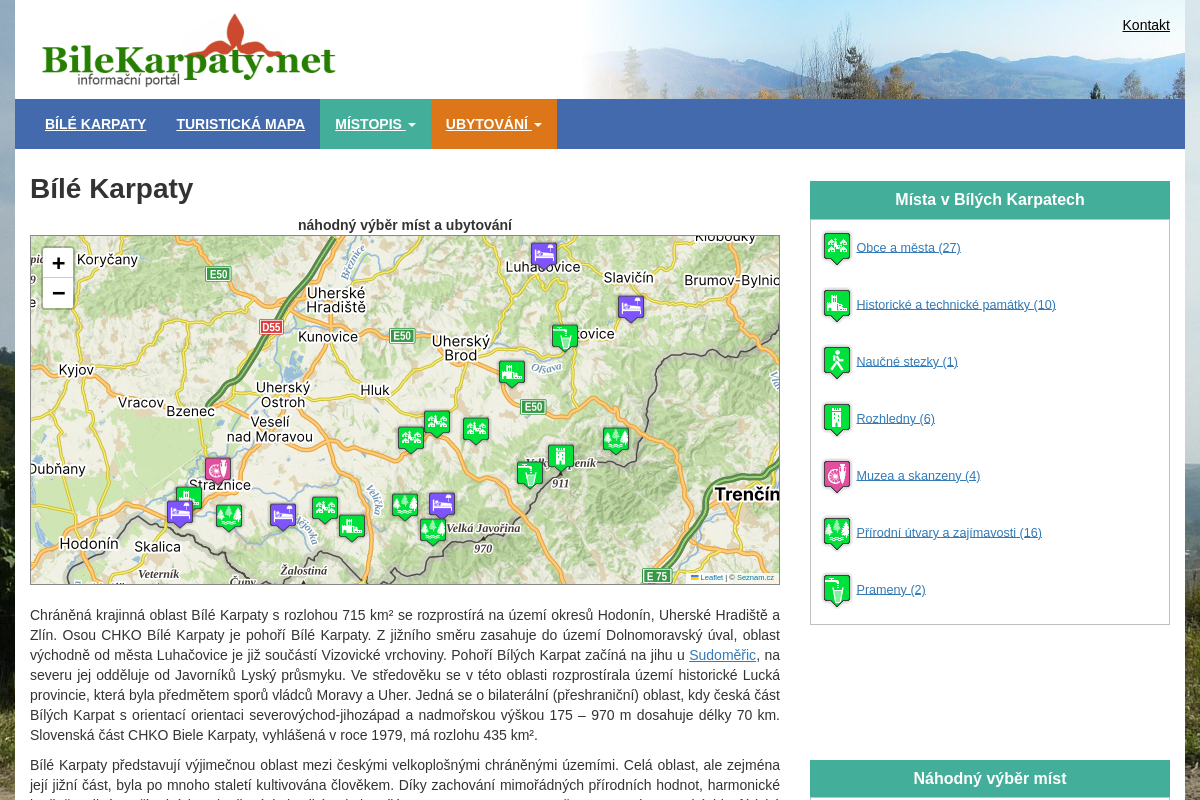Click the Přírodní útvary trees icon
The image size is (1200, 800).
click(x=837, y=533)
